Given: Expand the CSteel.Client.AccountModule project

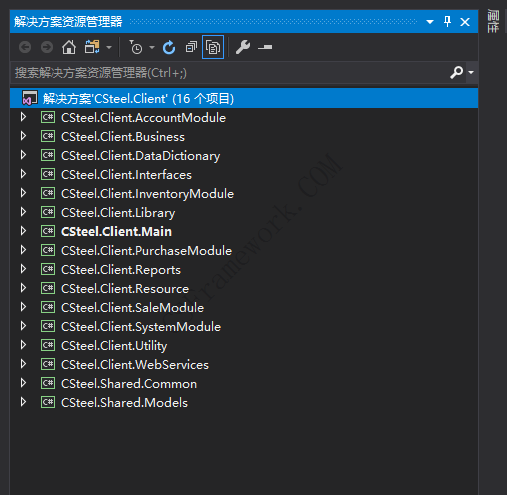Looking at the screenshot, I should pos(23,117).
